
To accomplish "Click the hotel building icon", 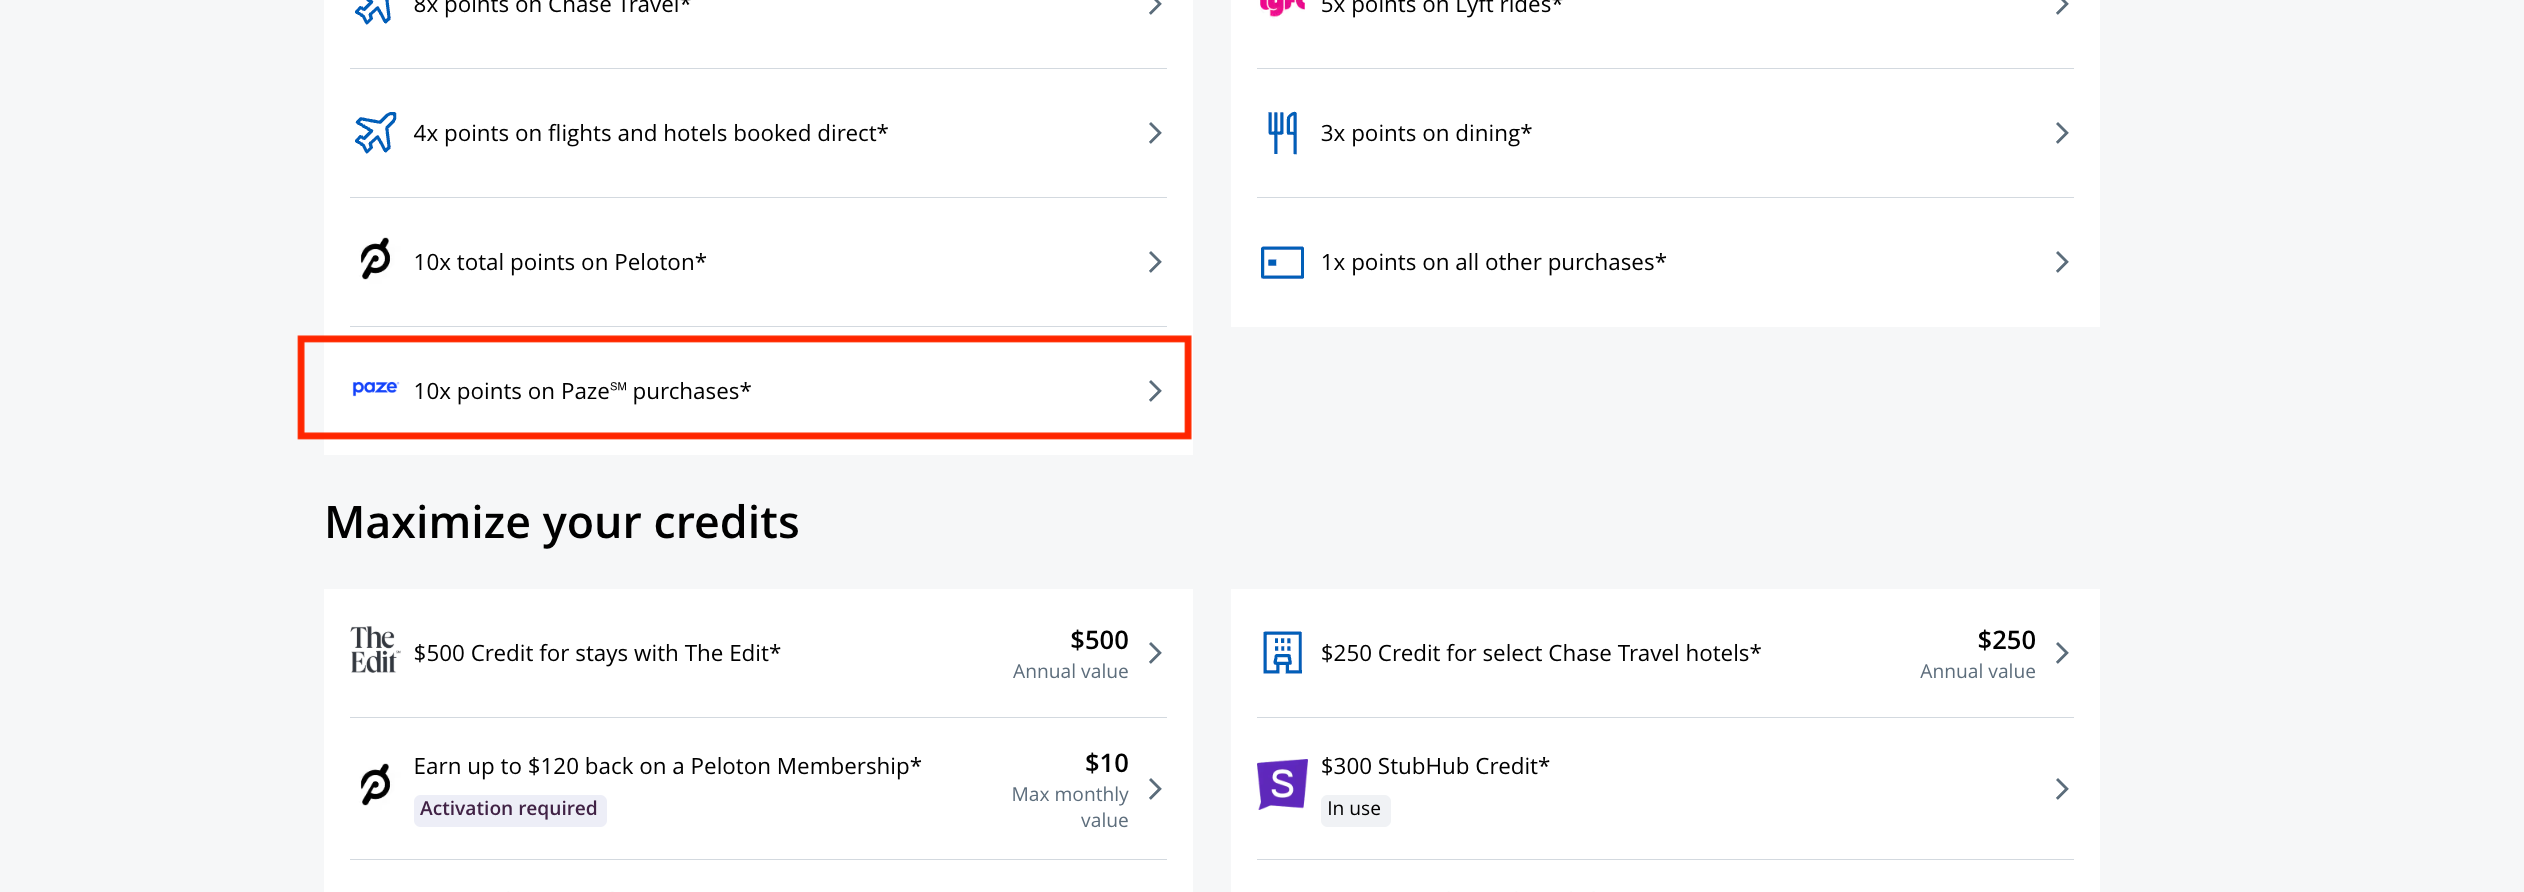I will tap(1282, 653).
